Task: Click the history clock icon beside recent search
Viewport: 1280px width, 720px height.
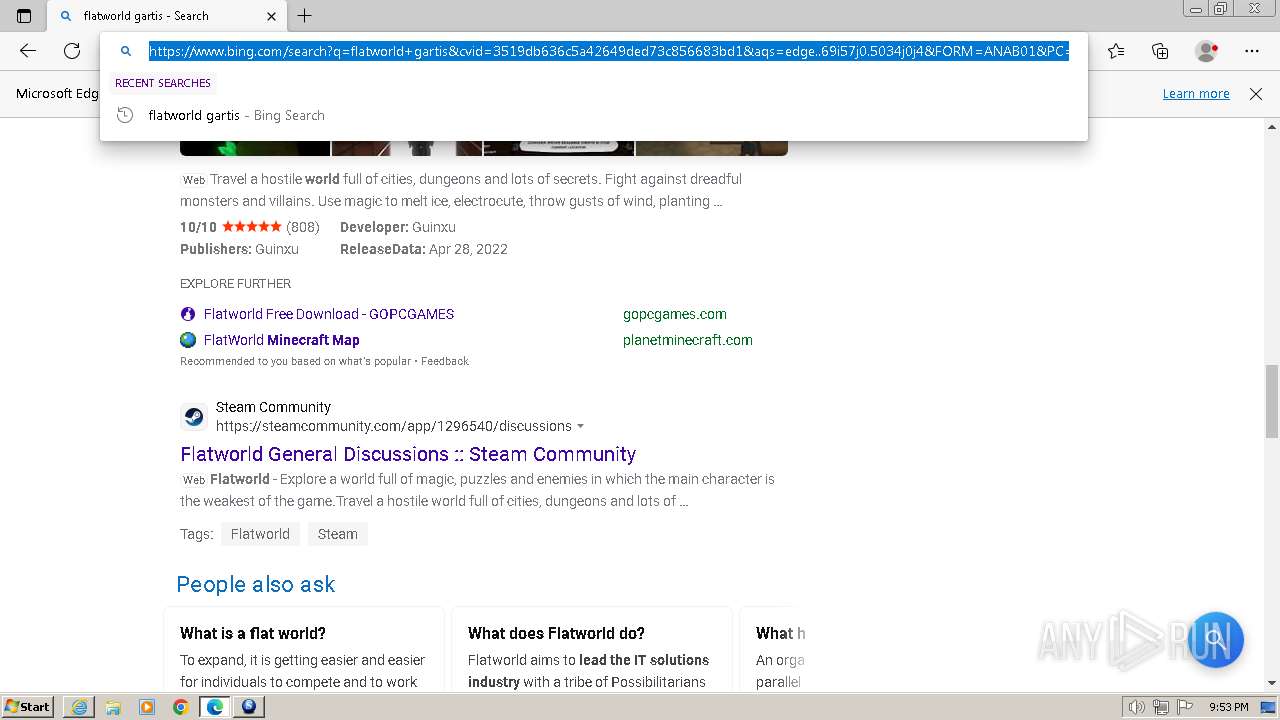Action: click(x=125, y=115)
